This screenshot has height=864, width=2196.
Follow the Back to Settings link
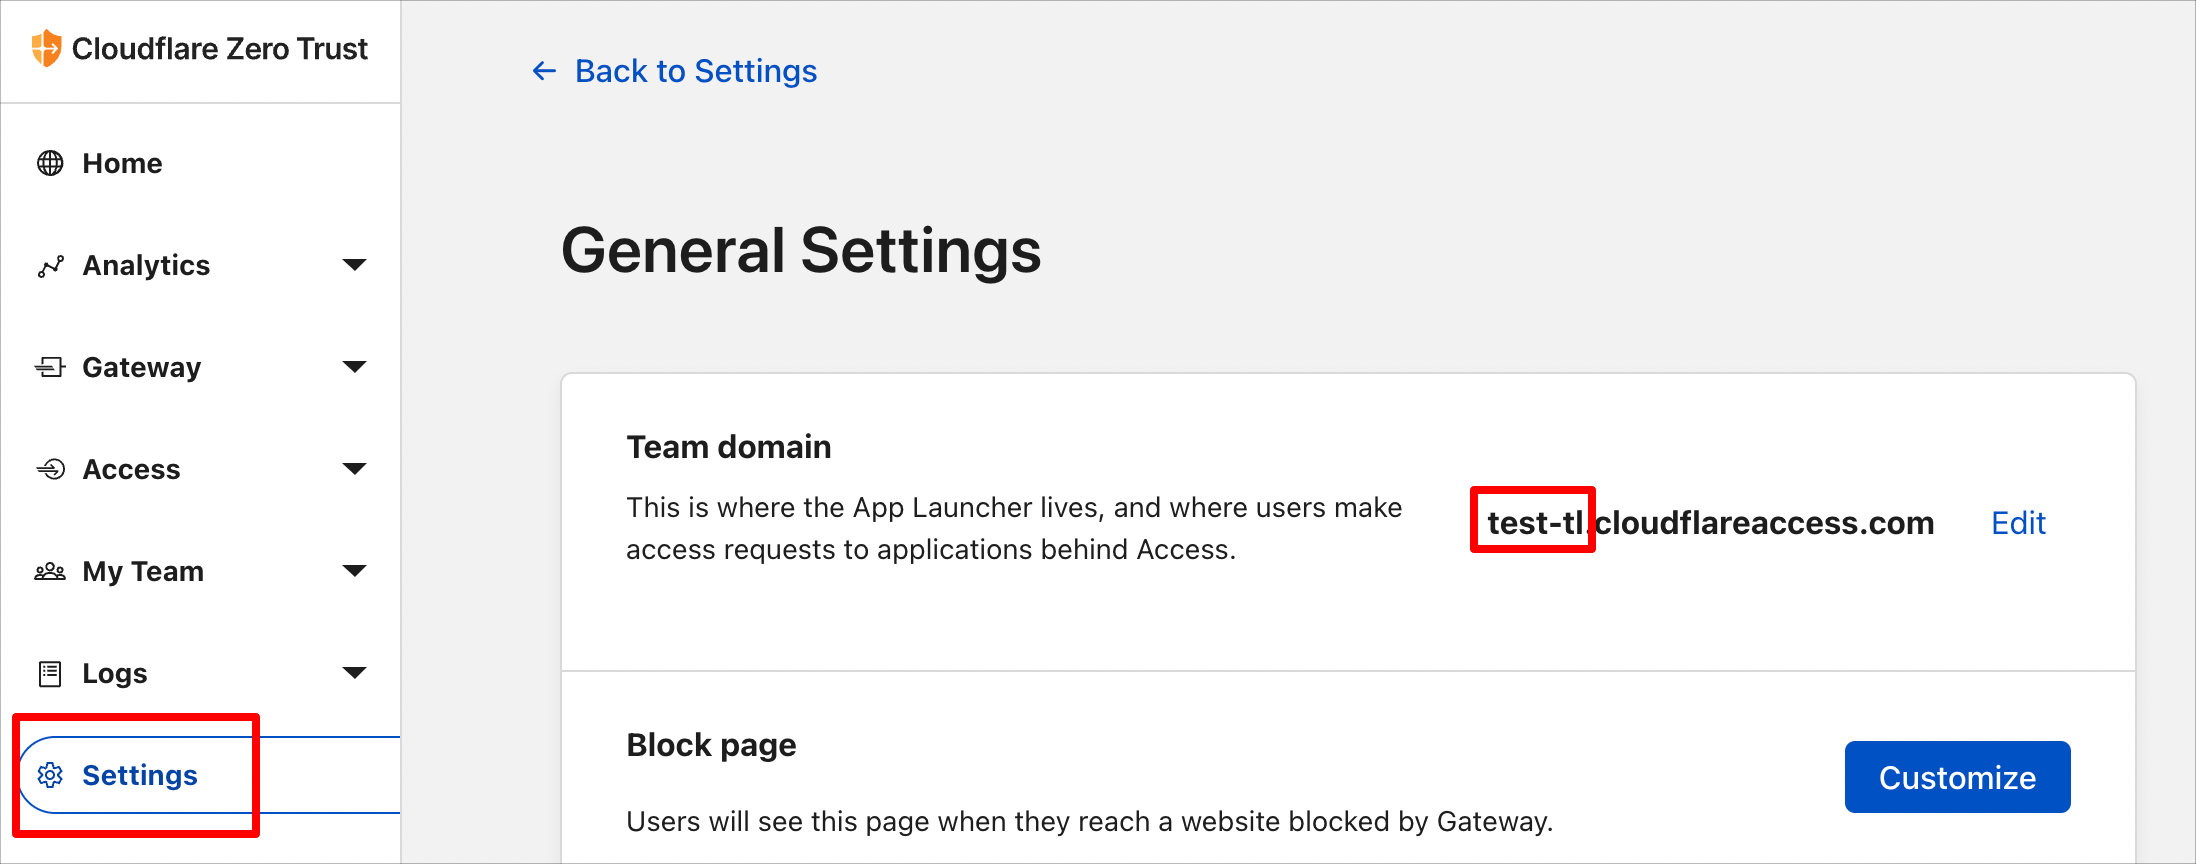696,71
